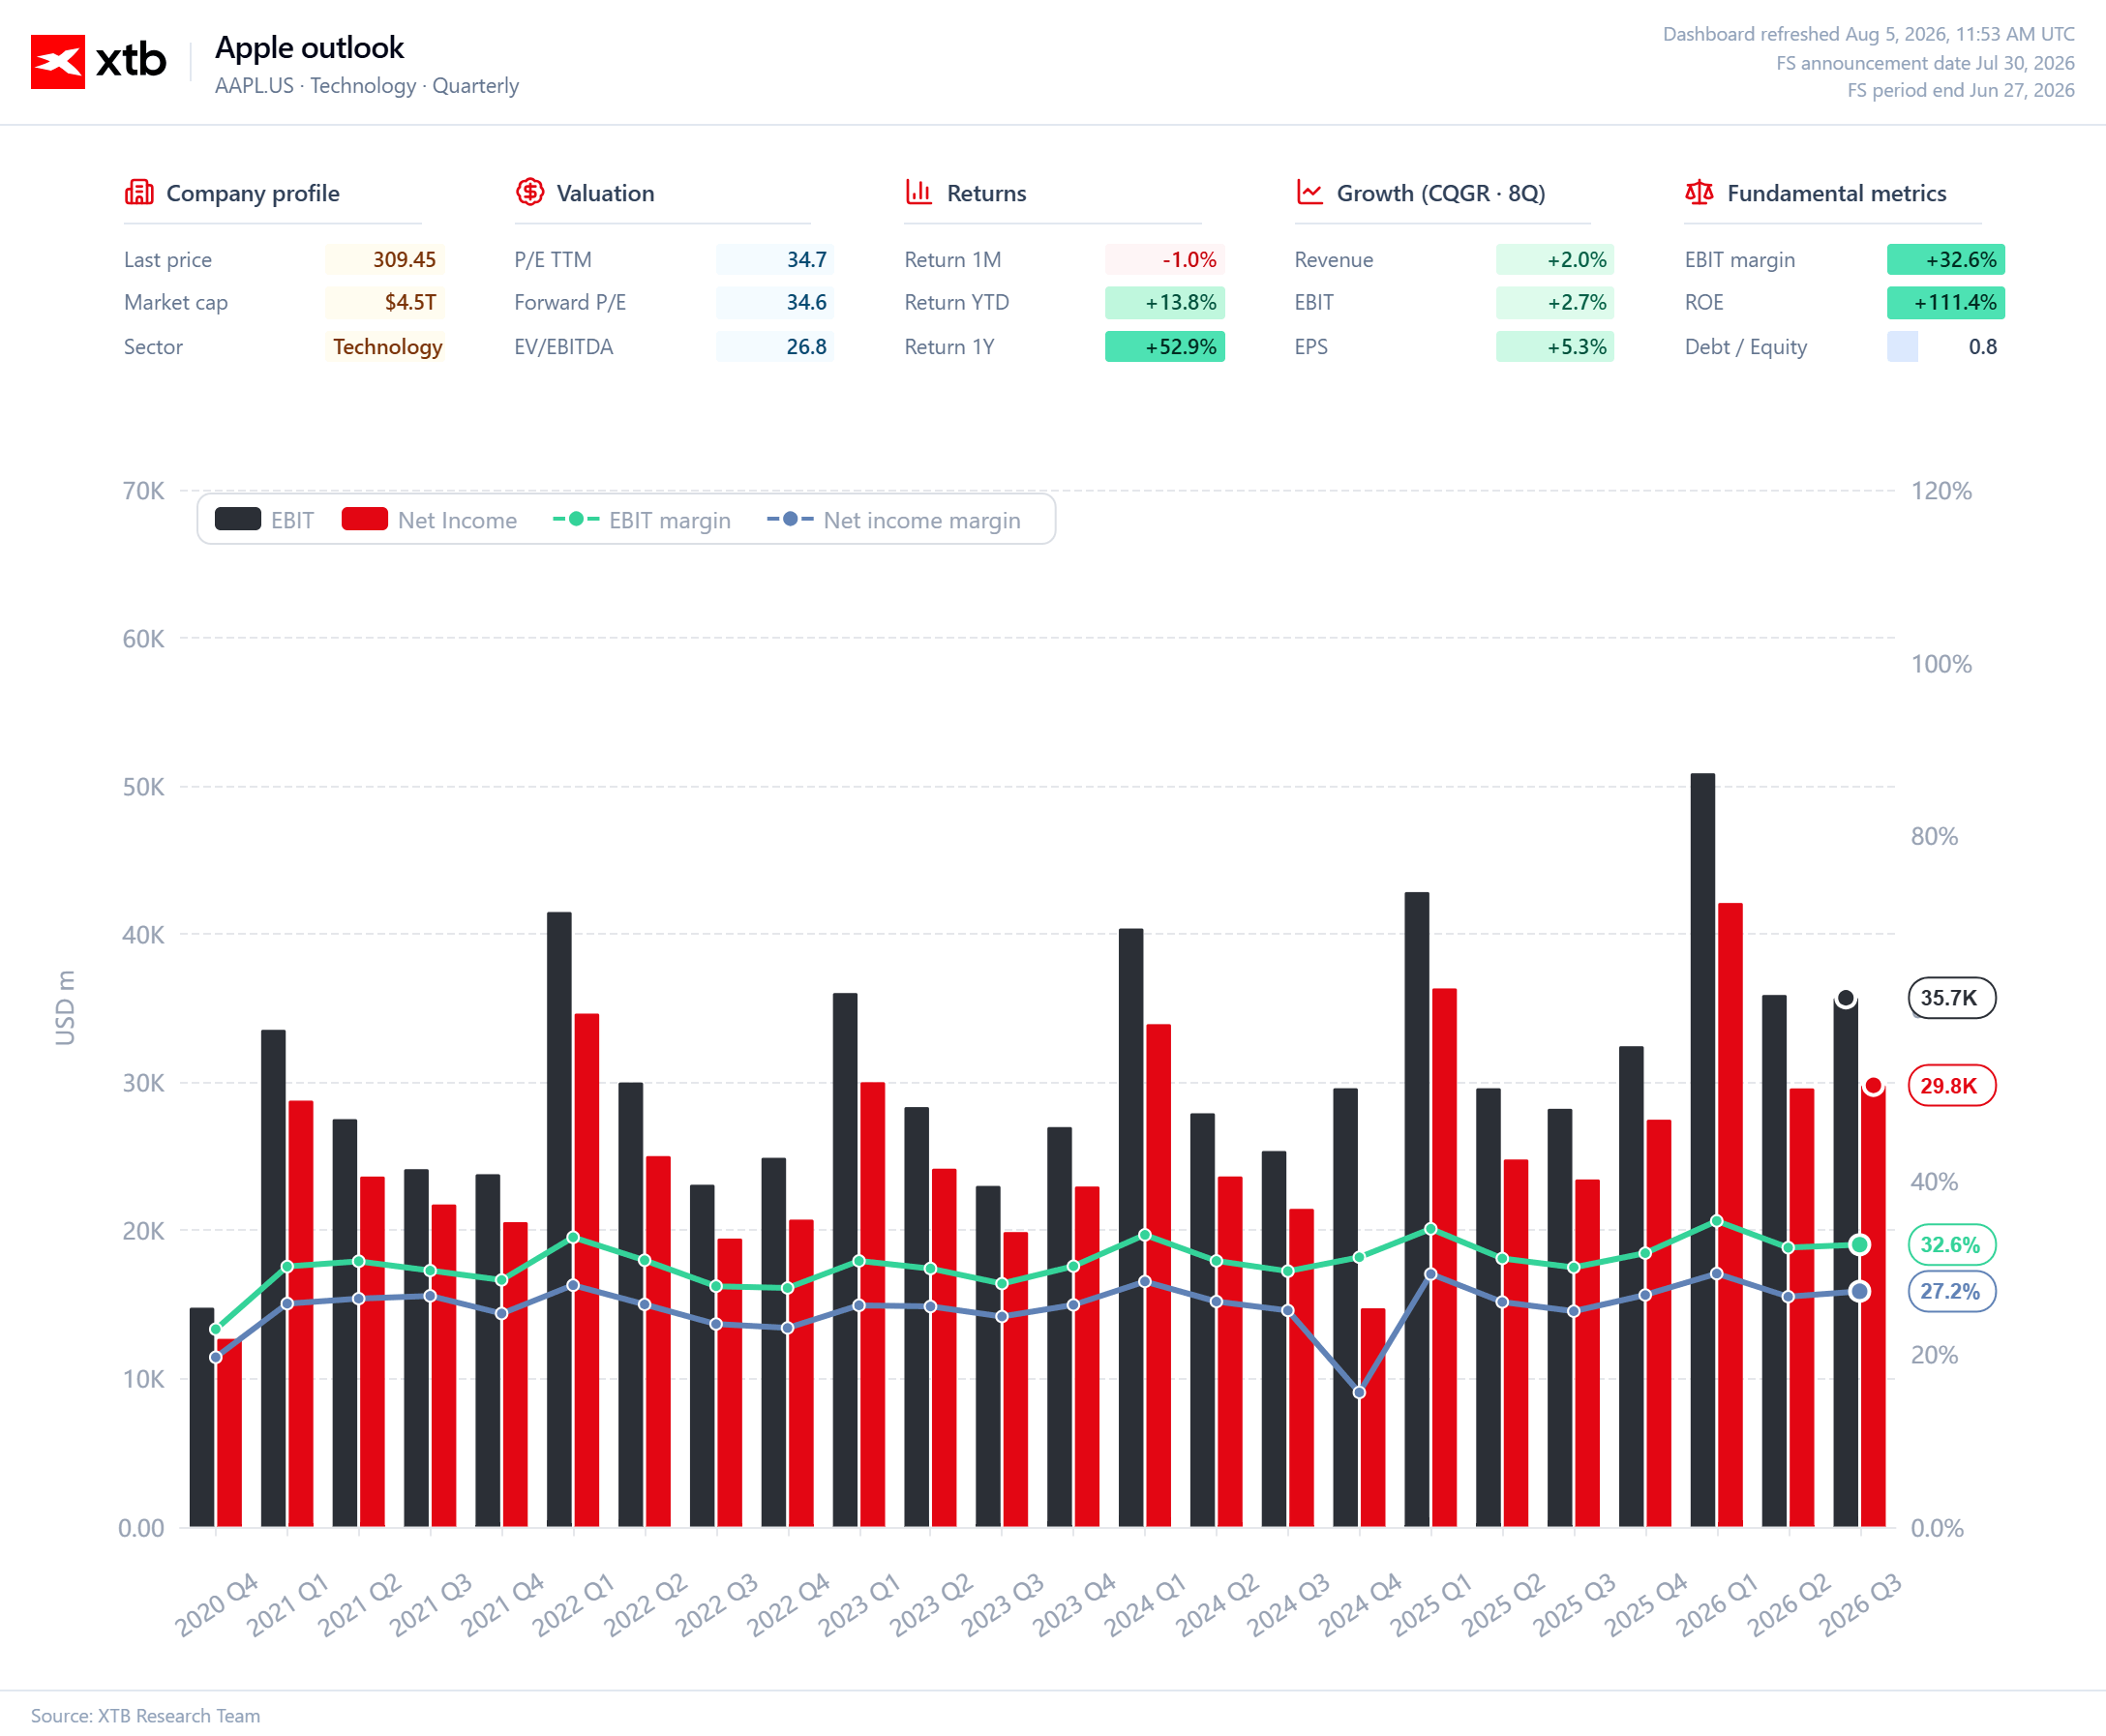Click the Source: XTB Research Team footer
This screenshot has height=1736, width=2106.
pos(146,1716)
